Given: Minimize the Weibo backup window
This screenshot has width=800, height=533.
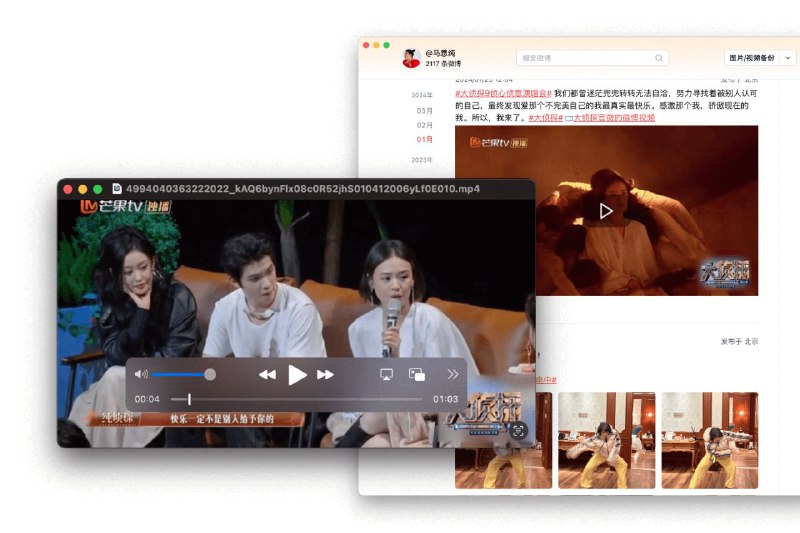Looking at the screenshot, I should click(376, 45).
